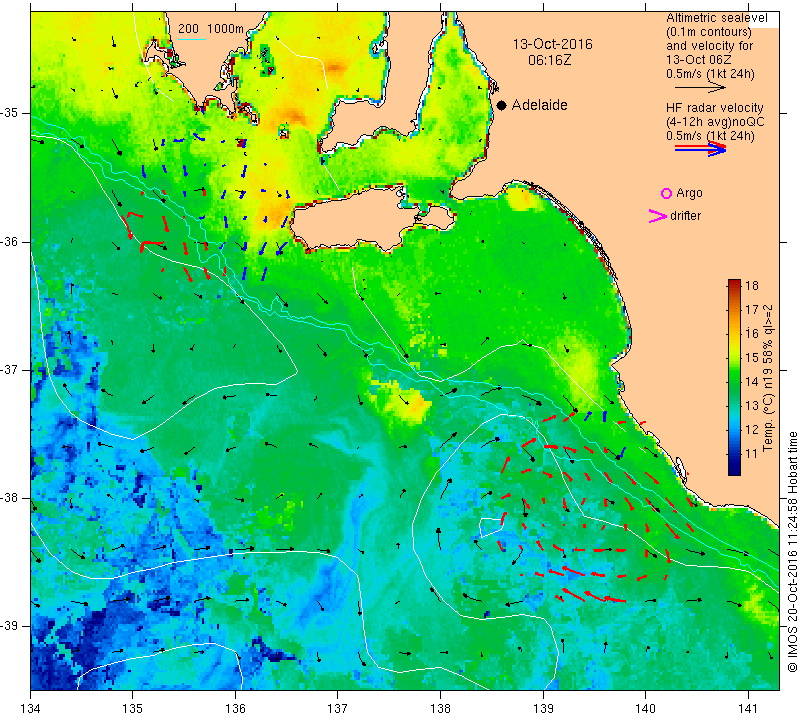Click the 'HF radar velocity' legend heading
The width and height of the screenshot is (800, 720).
tap(714, 108)
